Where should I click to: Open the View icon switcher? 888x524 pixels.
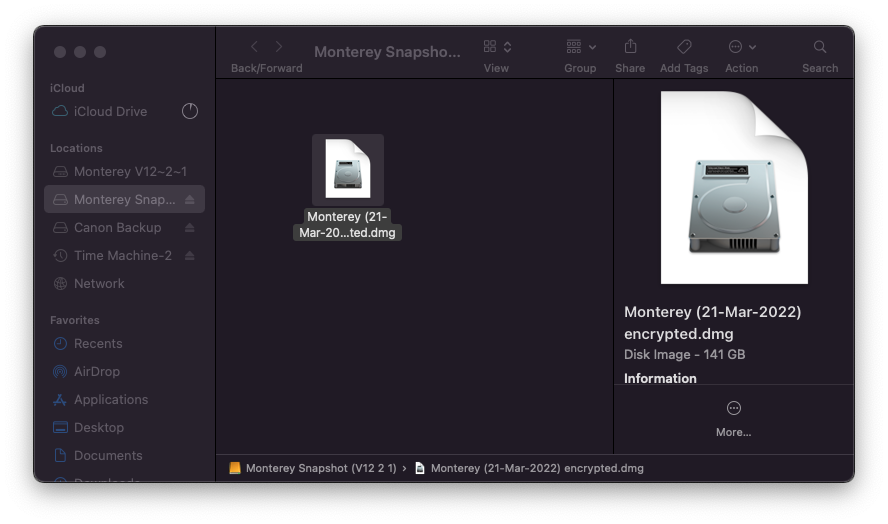497,47
